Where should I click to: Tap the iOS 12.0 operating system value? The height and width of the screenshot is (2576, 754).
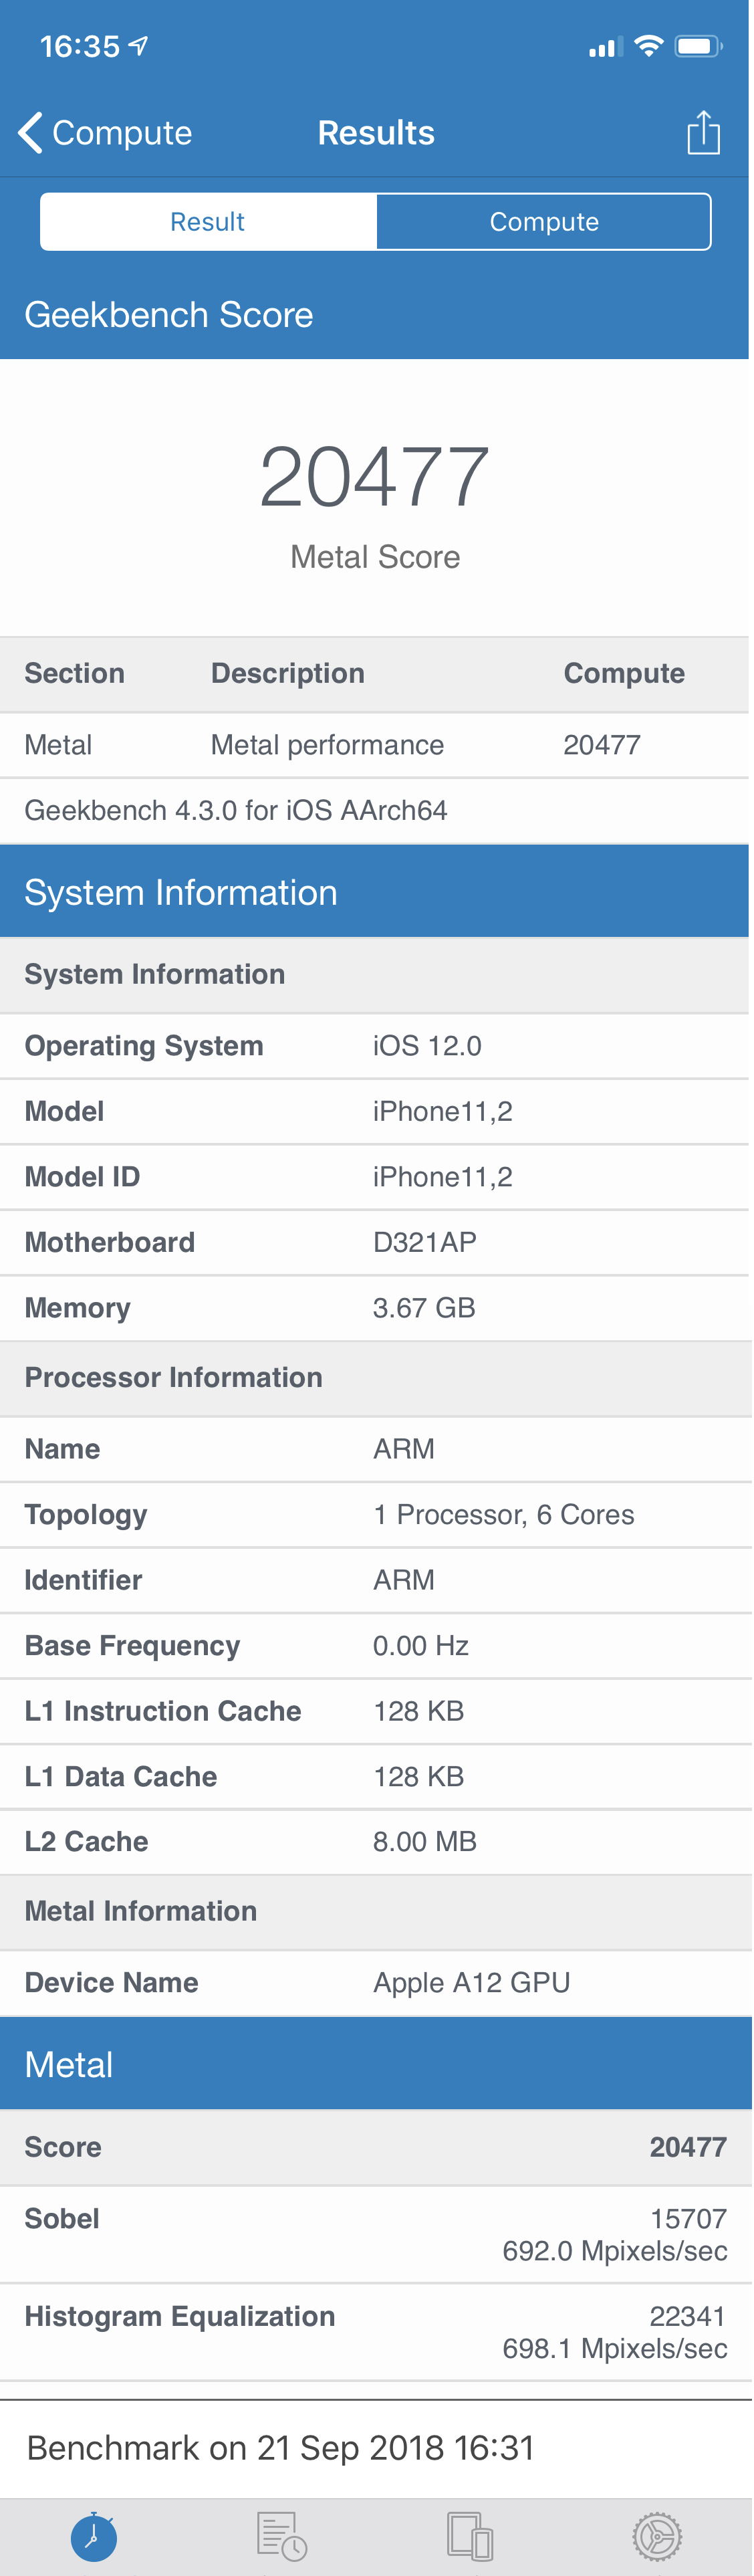[x=427, y=1046]
